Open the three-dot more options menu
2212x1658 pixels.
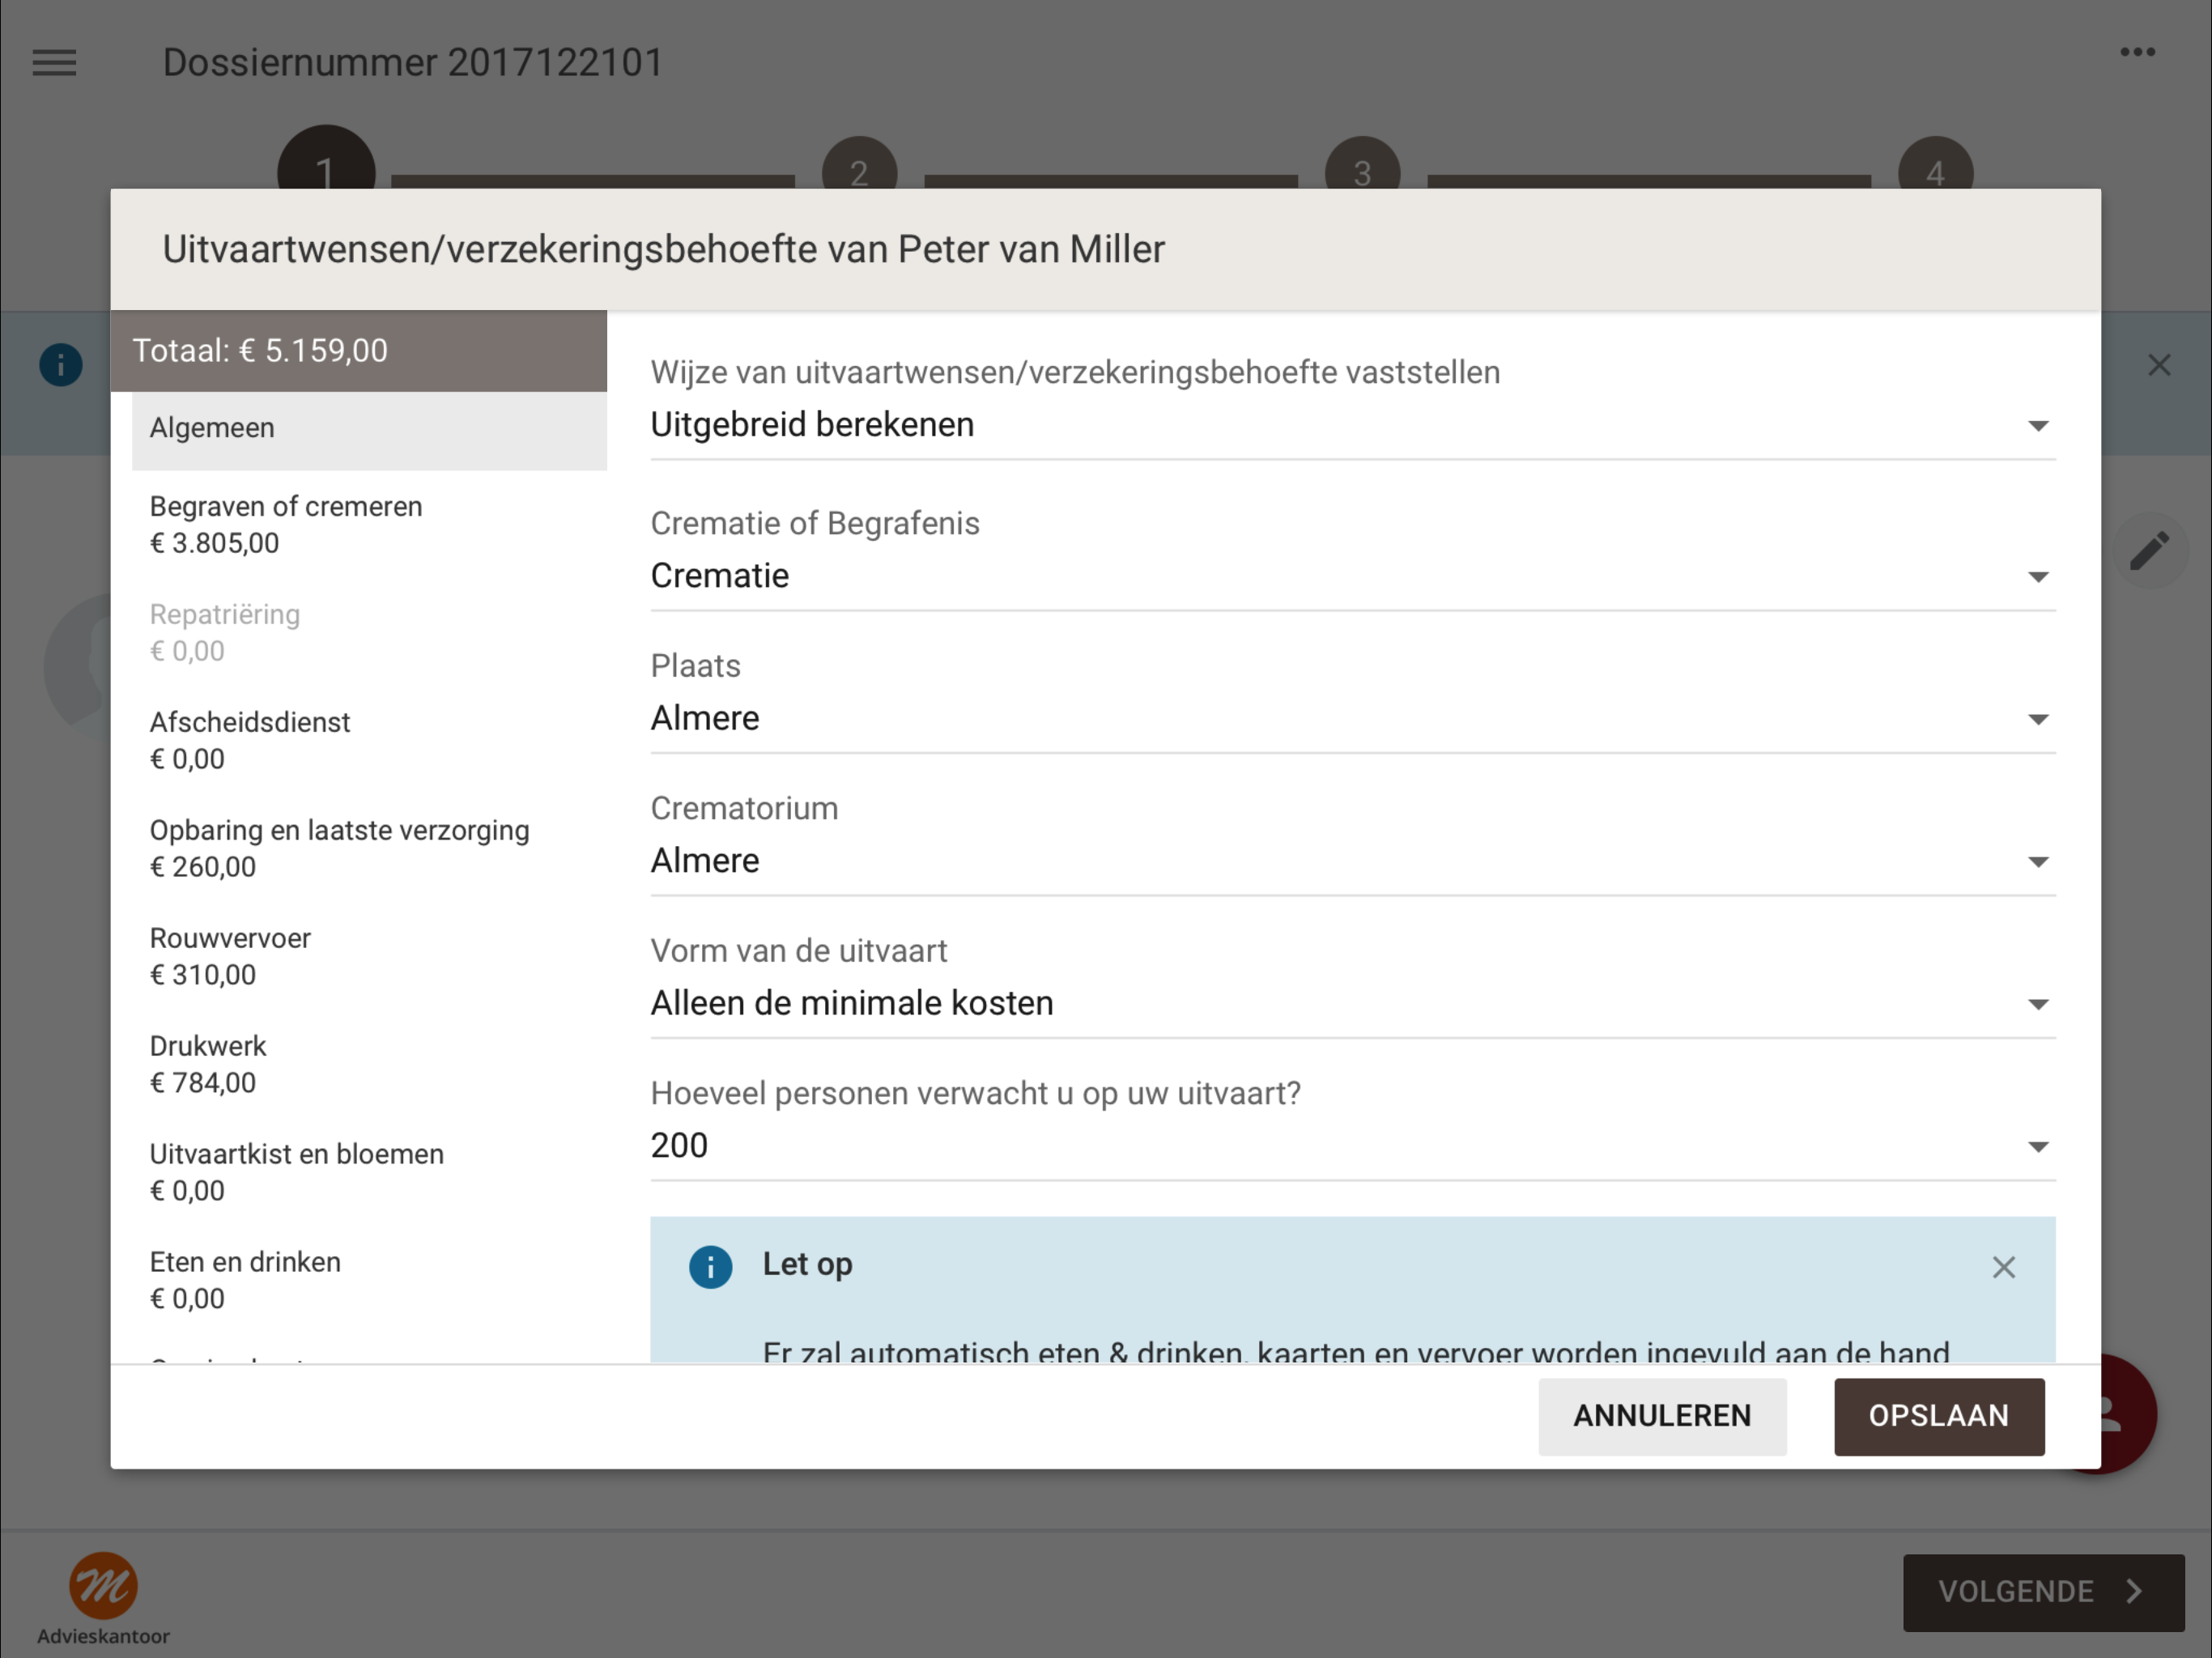pyautogui.click(x=2137, y=52)
